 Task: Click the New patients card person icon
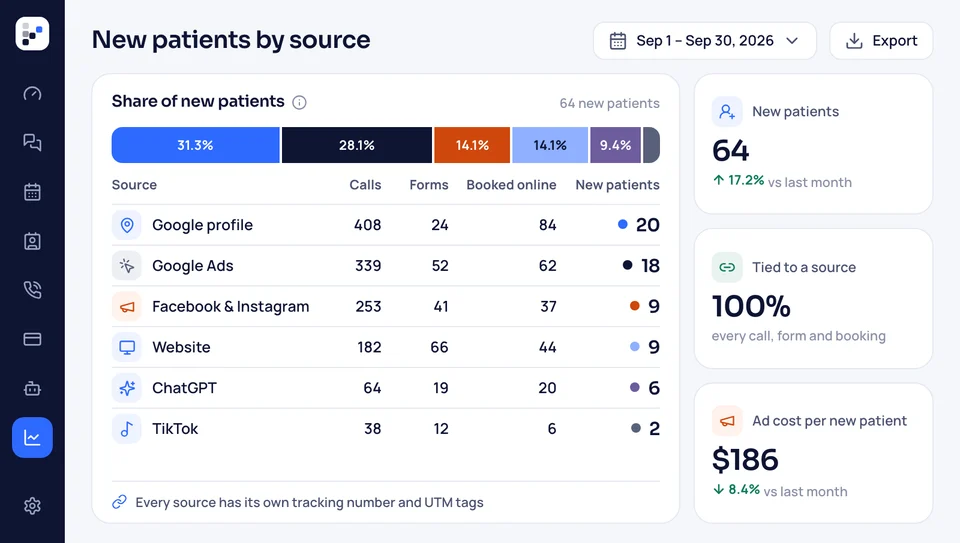click(727, 111)
